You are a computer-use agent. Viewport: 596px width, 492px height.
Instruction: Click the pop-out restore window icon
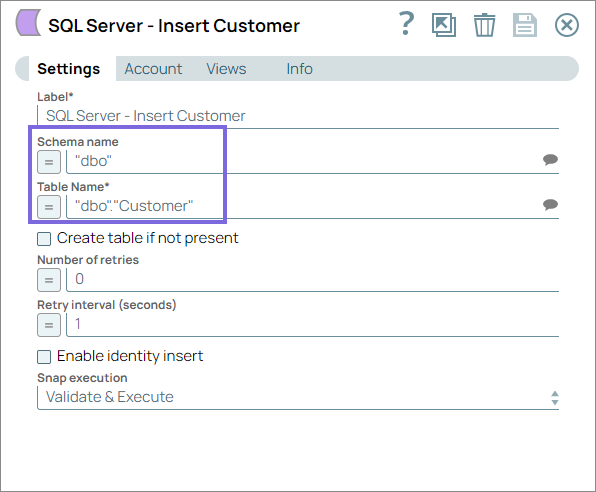pyautogui.click(x=444, y=25)
